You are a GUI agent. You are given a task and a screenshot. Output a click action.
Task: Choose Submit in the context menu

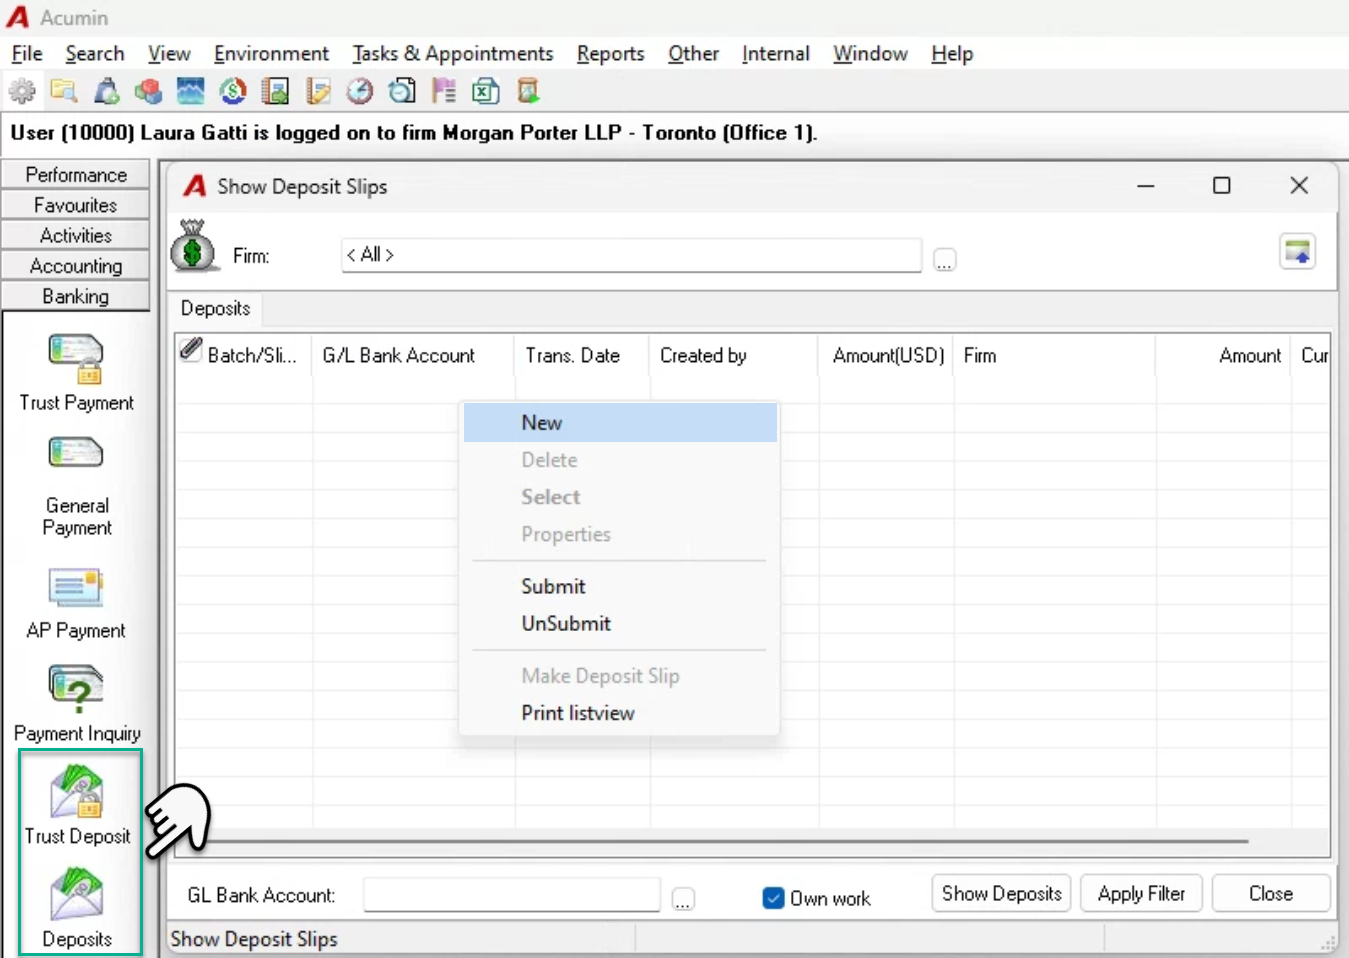point(620,587)
